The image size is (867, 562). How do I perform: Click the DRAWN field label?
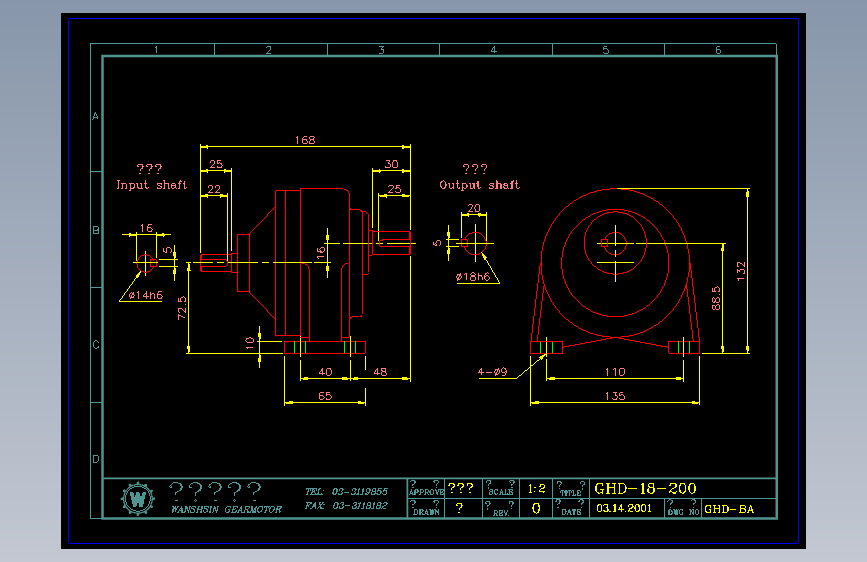click(426, 512)
